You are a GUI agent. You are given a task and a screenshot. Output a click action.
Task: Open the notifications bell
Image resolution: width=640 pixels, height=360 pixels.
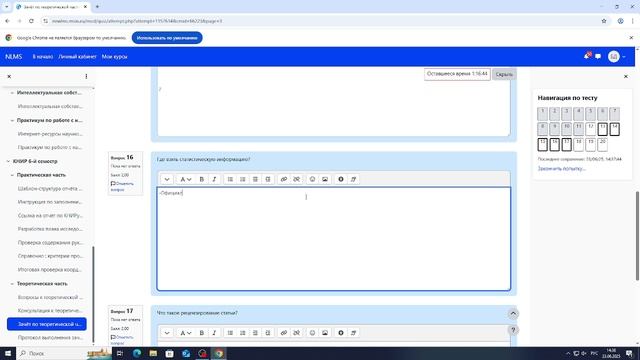[587, 56]
